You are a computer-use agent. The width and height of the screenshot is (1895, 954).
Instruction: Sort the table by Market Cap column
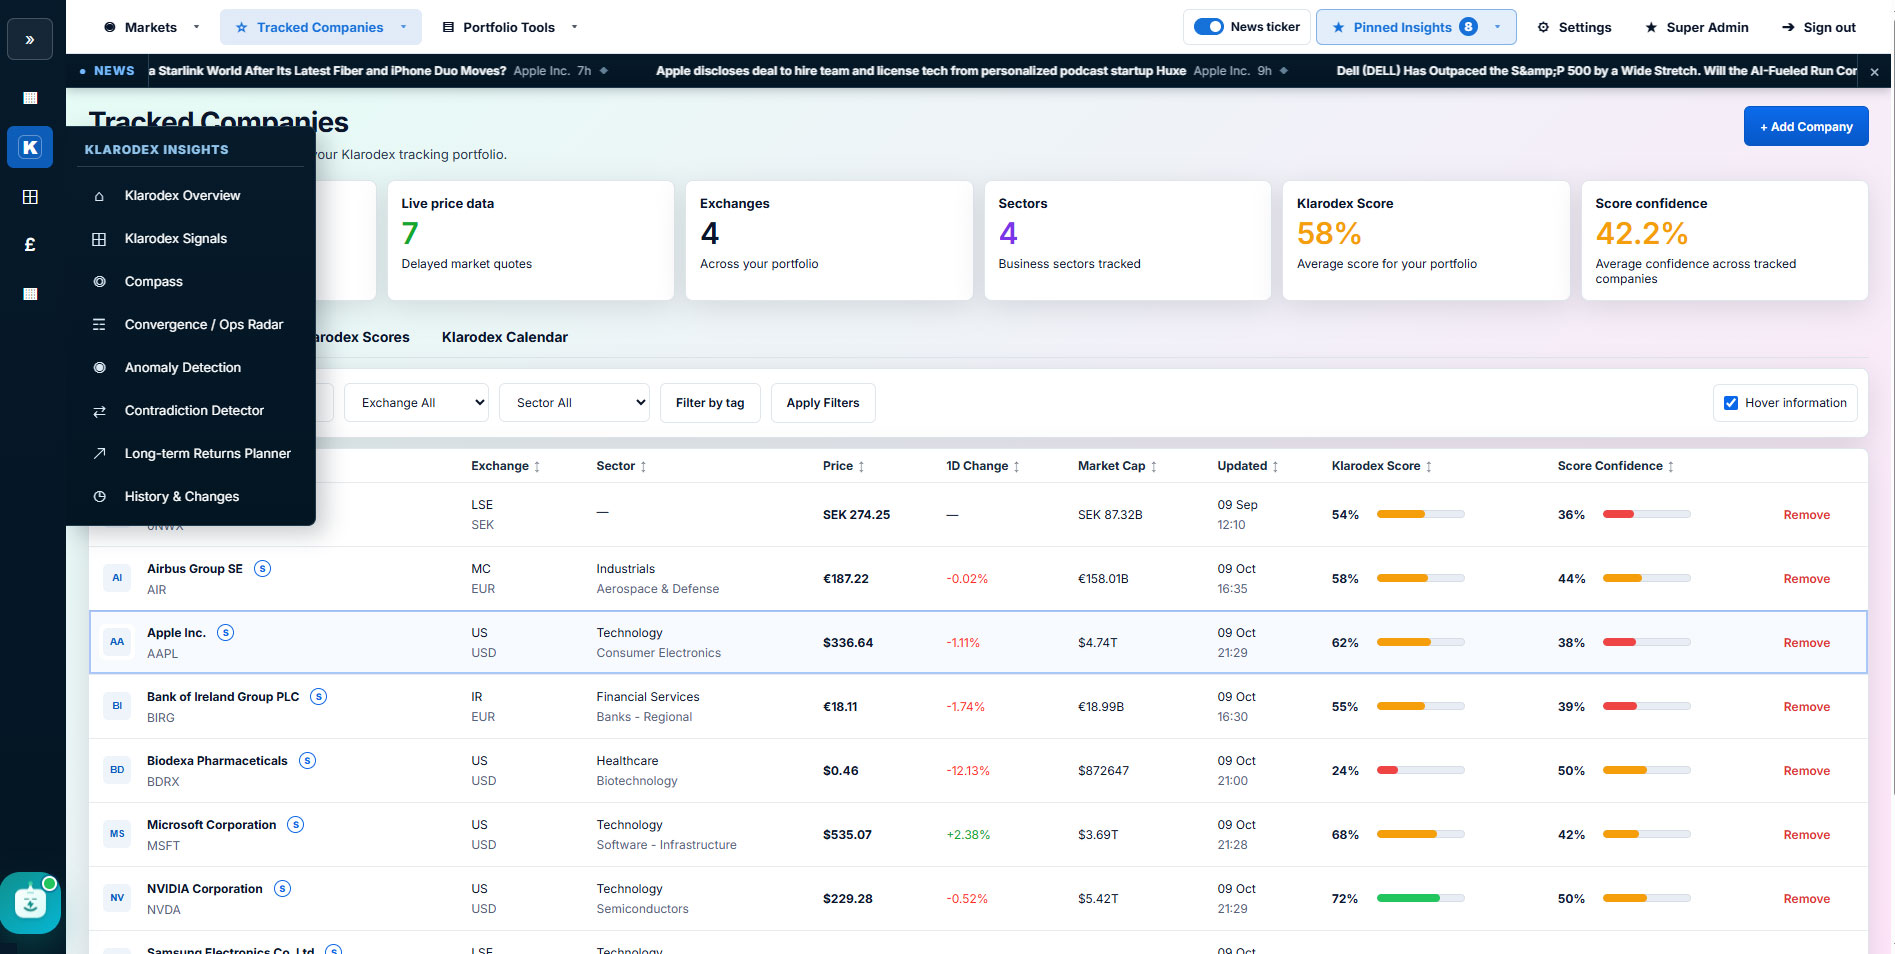pos(1117,466)
